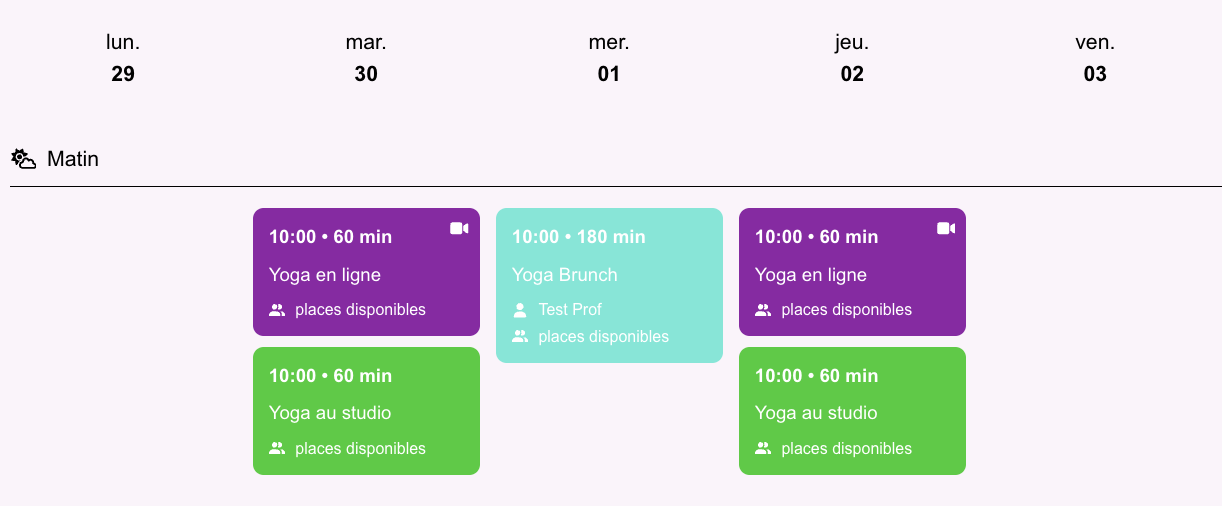This screenshot has width=1222, height=506.
Task: Select Tuesday 30 day header
Action: [x=366, y=58]
